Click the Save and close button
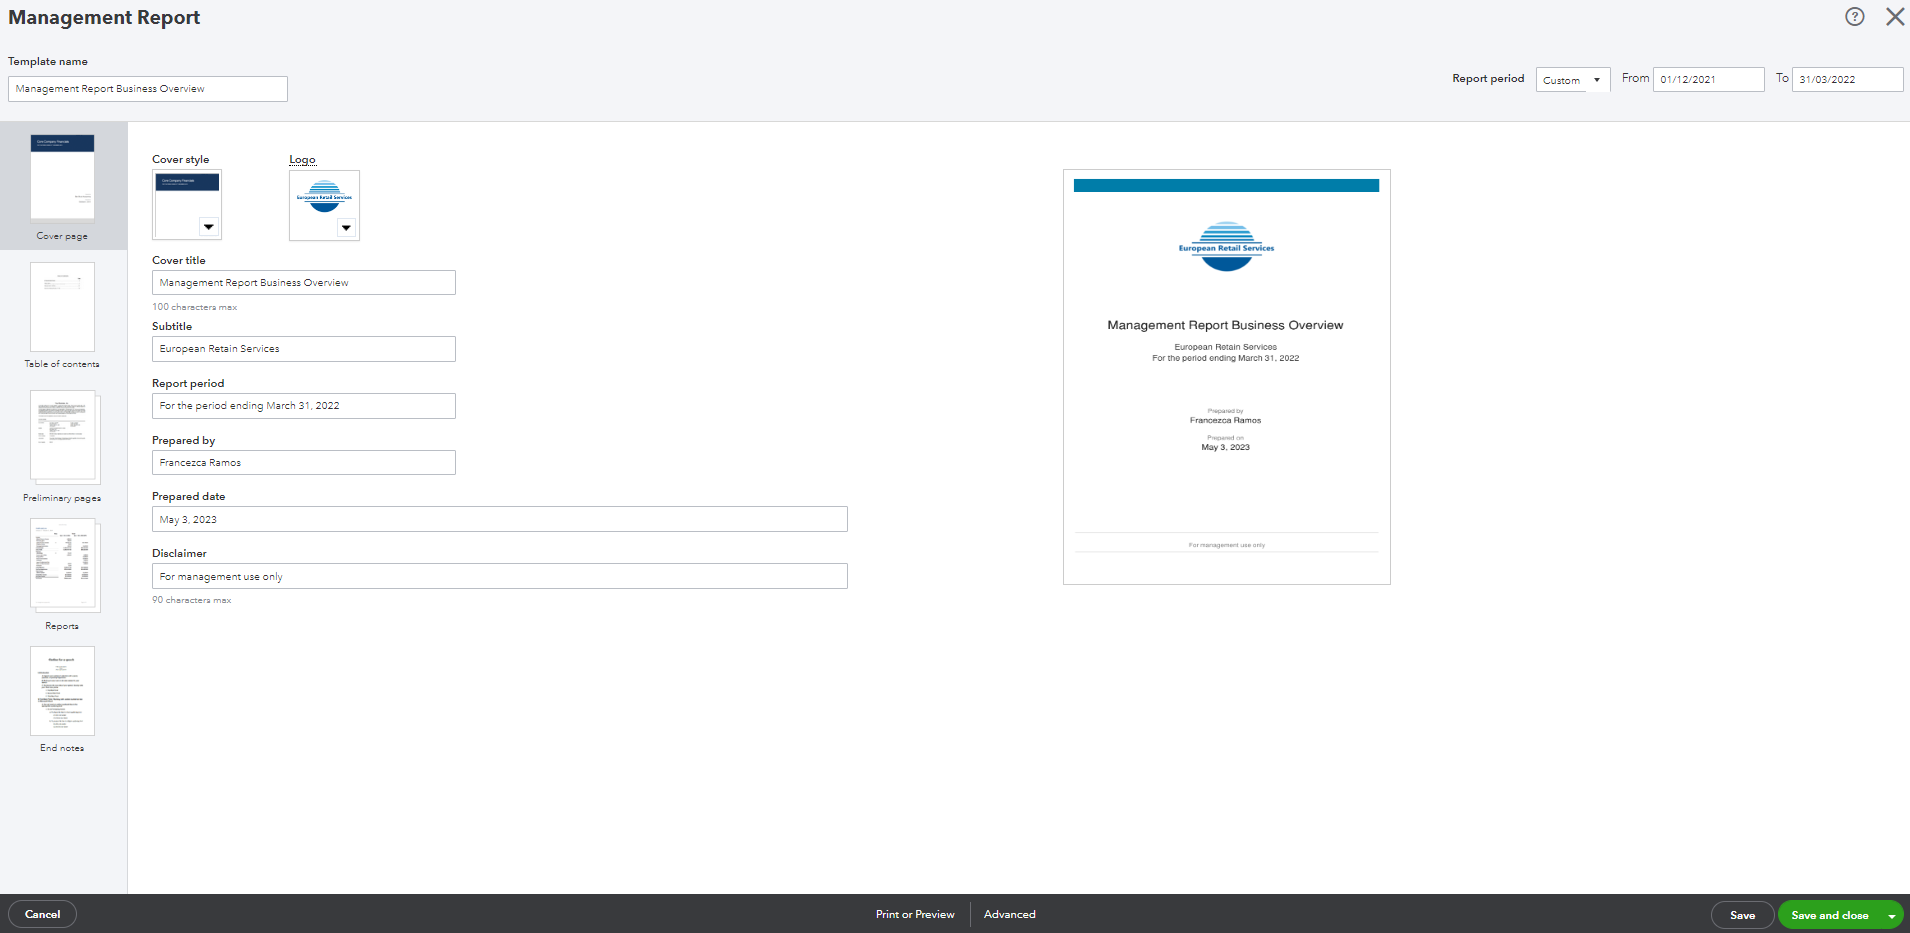 point(1830,915)
